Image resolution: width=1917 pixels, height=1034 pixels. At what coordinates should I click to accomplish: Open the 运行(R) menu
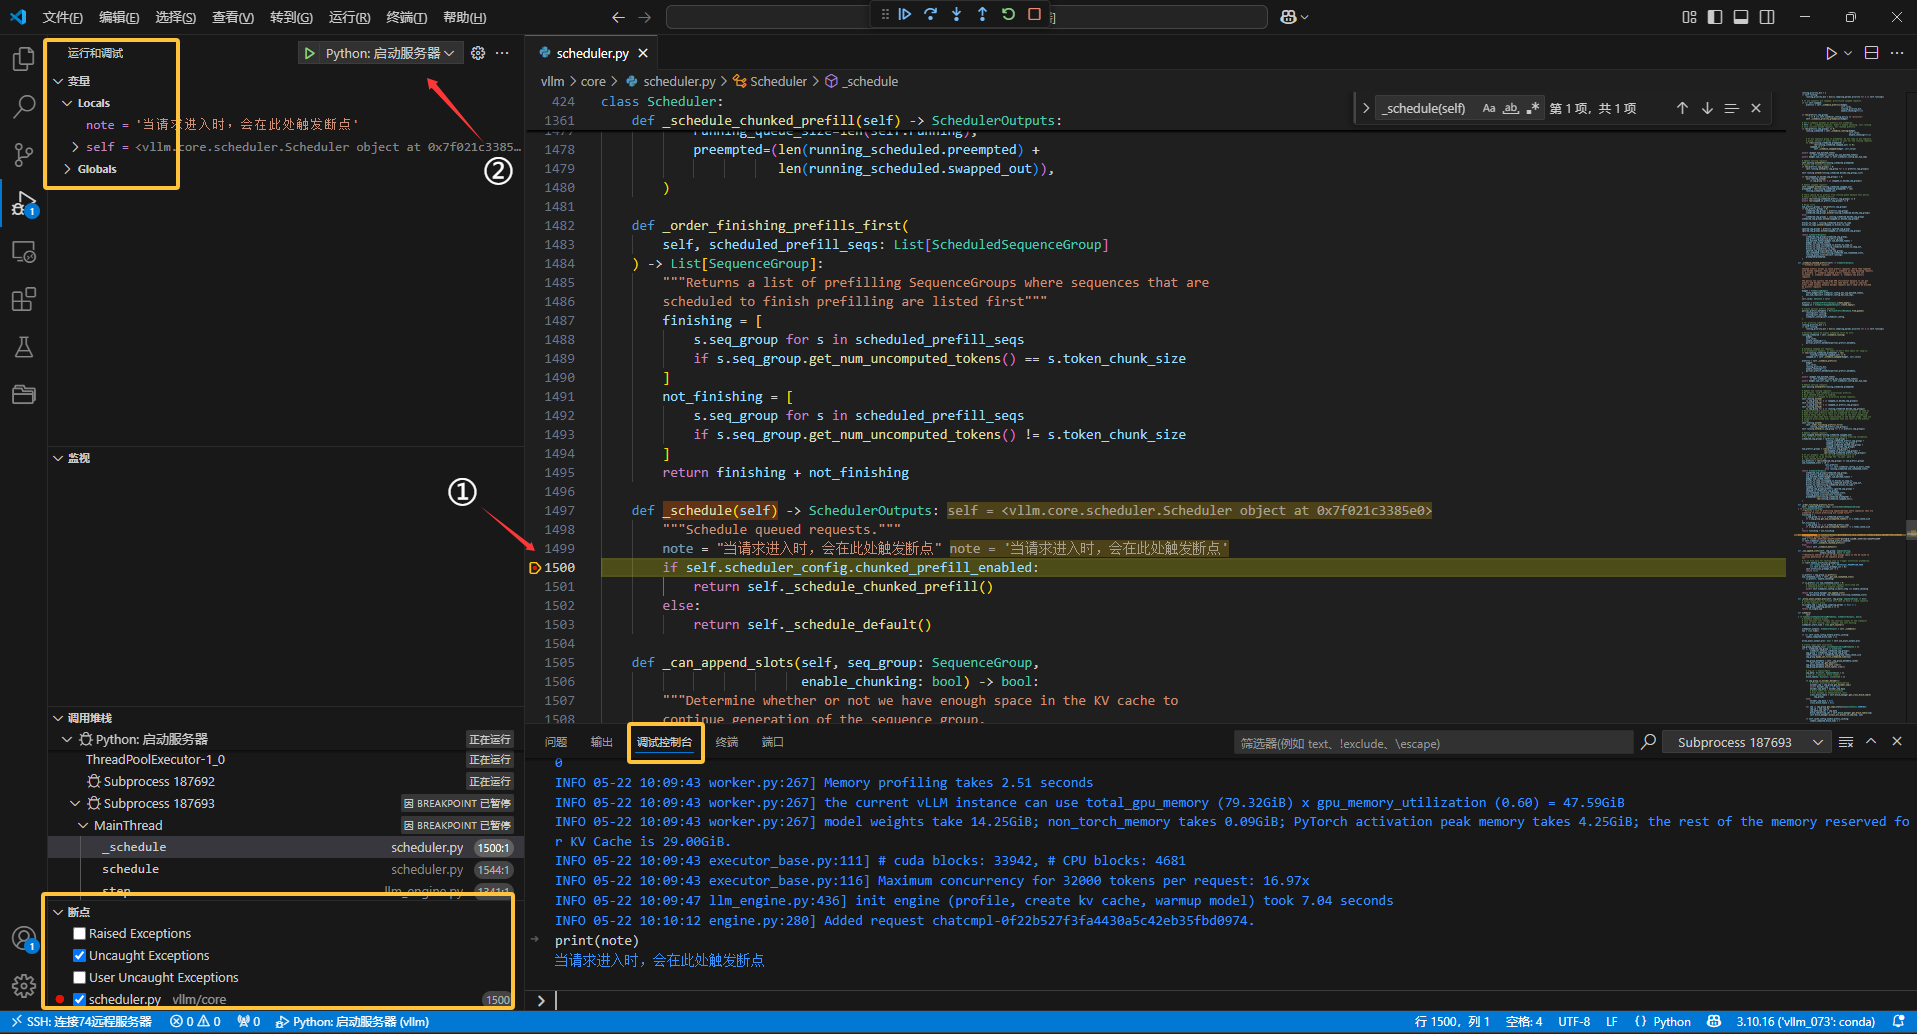pos(349,17)
